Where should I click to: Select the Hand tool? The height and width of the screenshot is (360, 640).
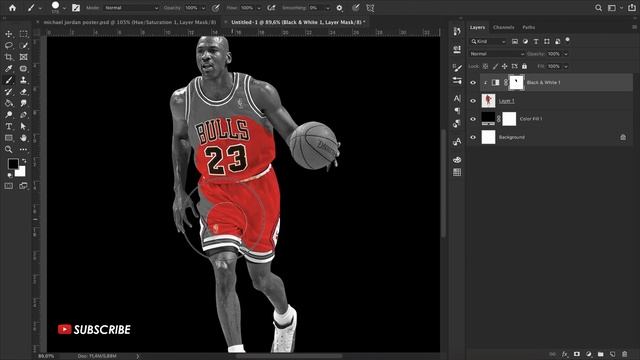tap(23, 138)
